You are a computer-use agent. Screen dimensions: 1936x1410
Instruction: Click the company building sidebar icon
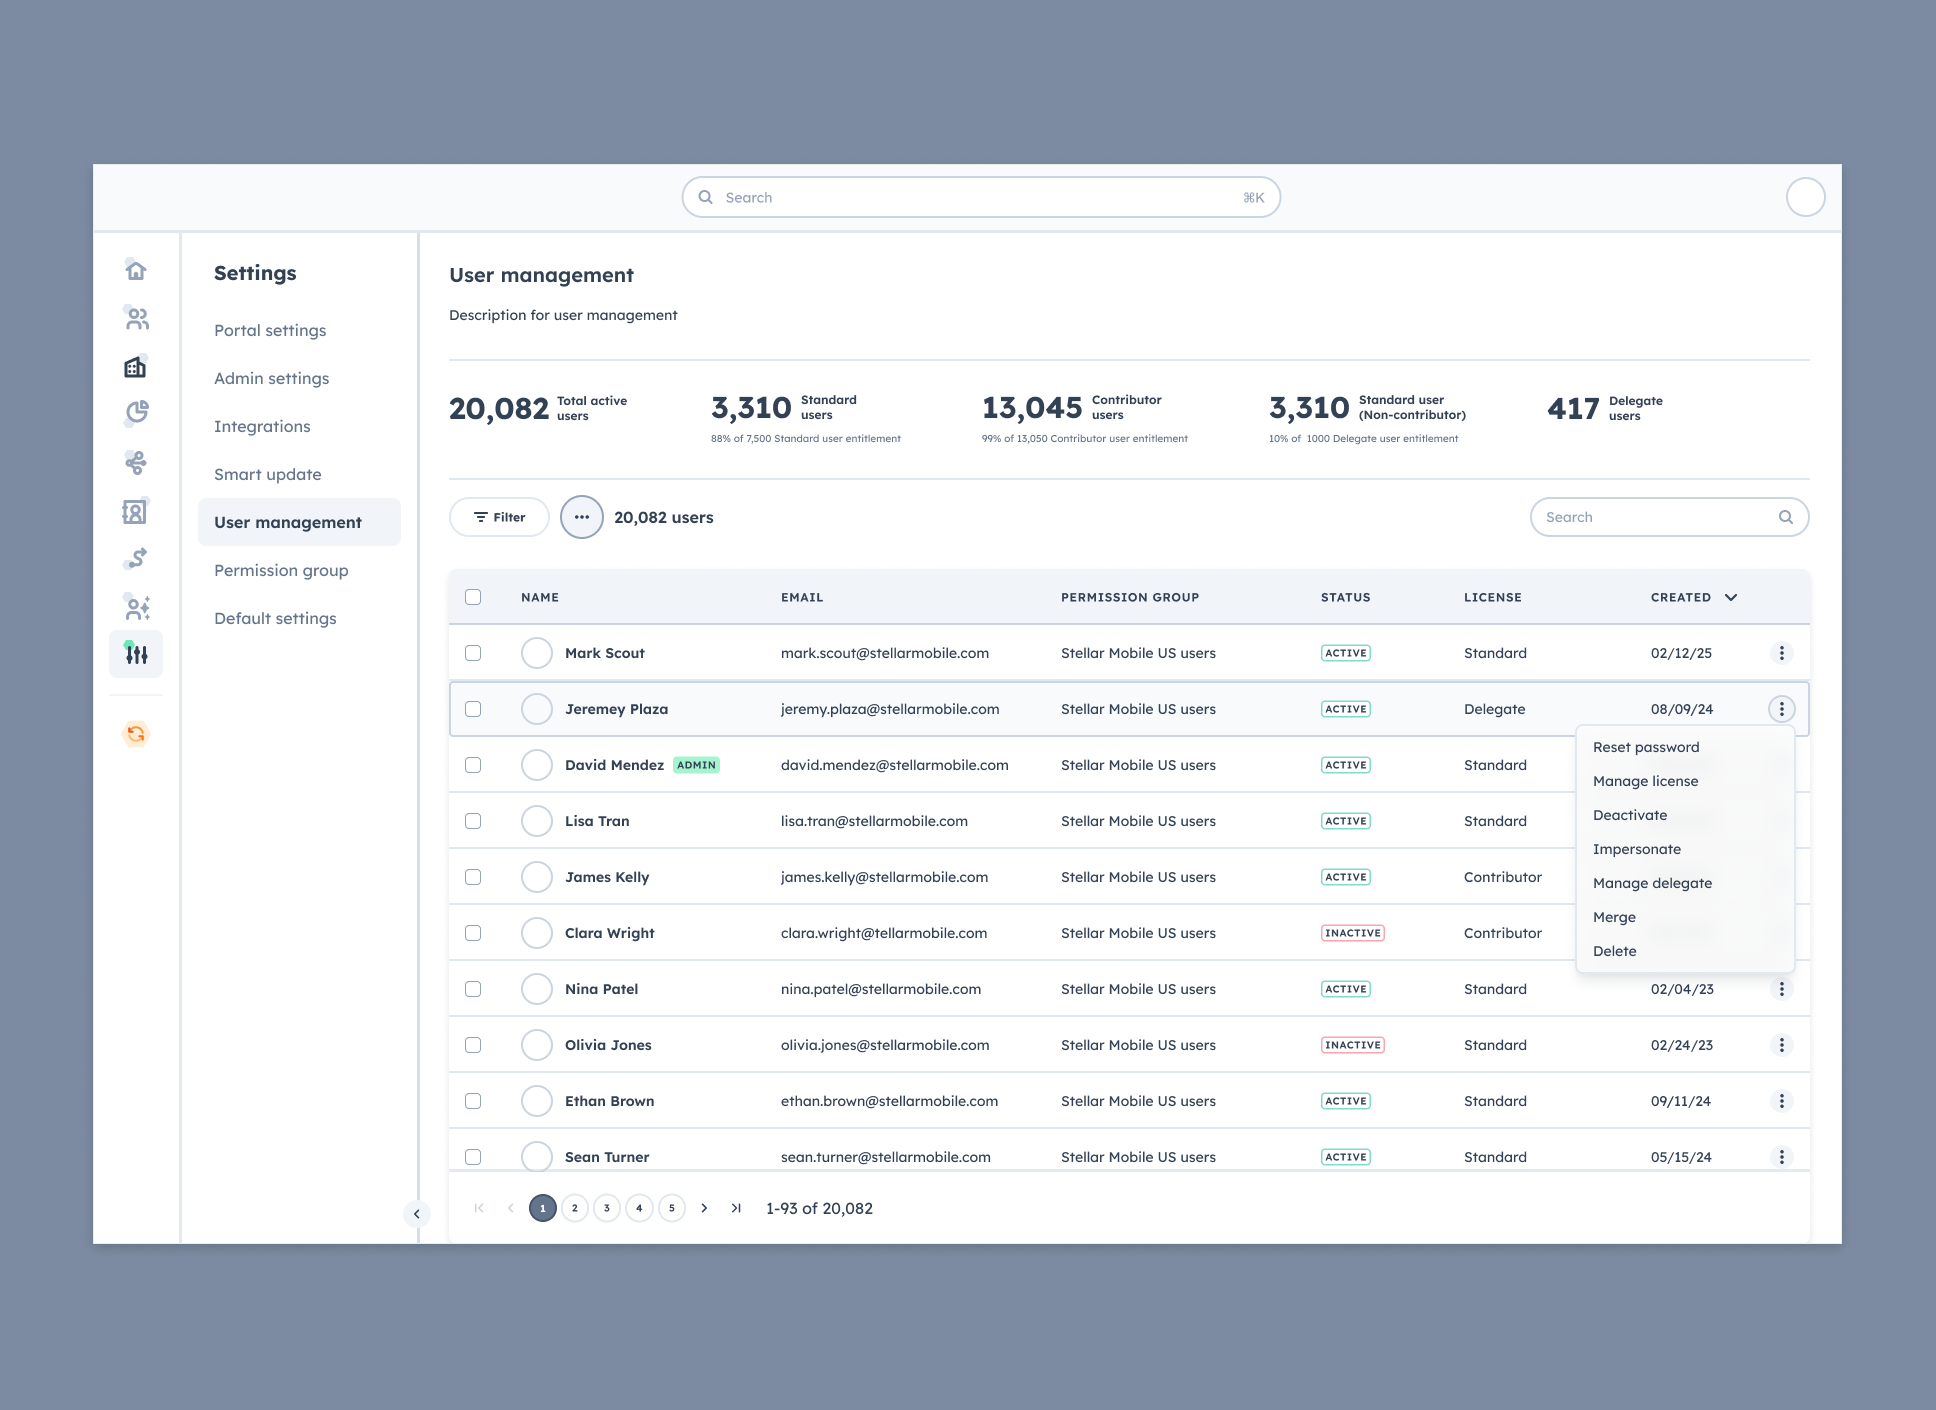pos(136,367)
